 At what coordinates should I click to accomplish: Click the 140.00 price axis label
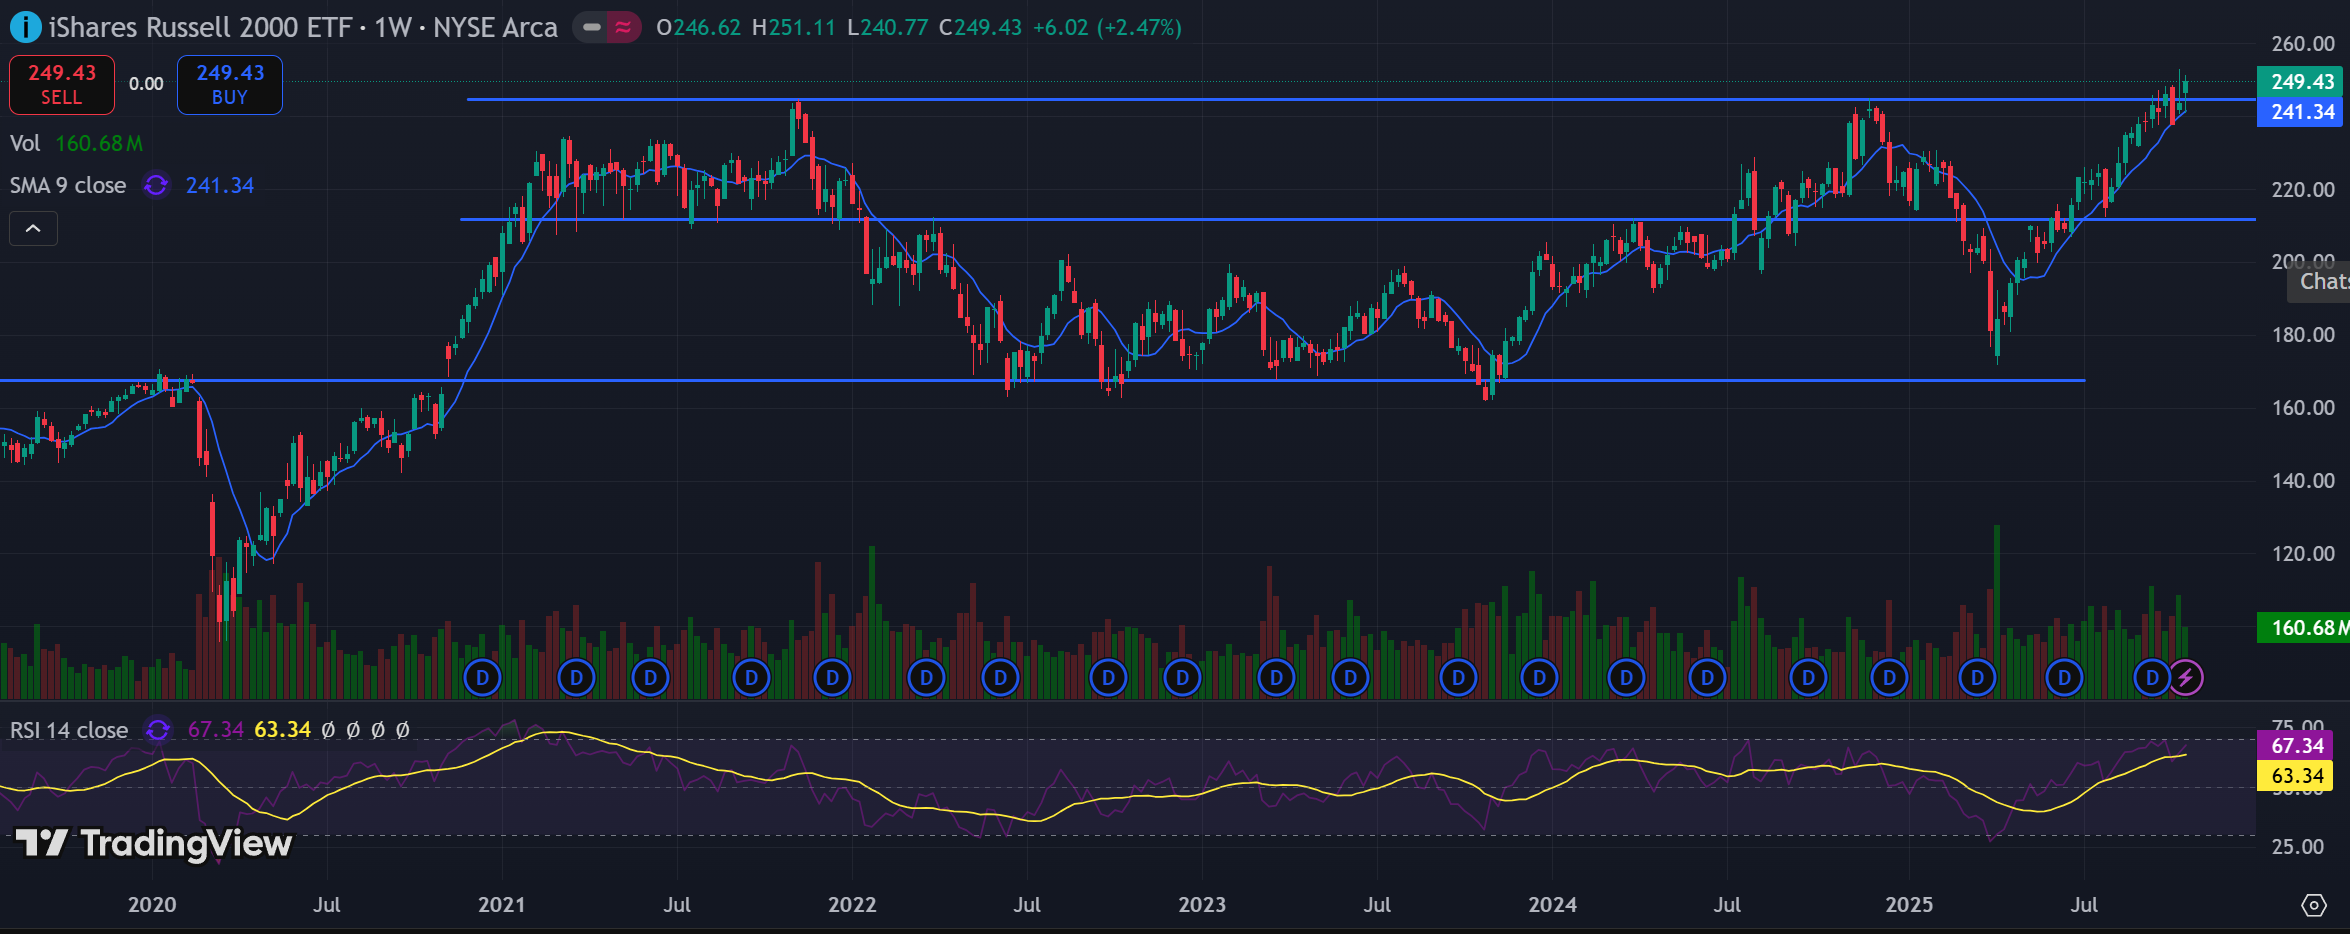point(2303,481)
